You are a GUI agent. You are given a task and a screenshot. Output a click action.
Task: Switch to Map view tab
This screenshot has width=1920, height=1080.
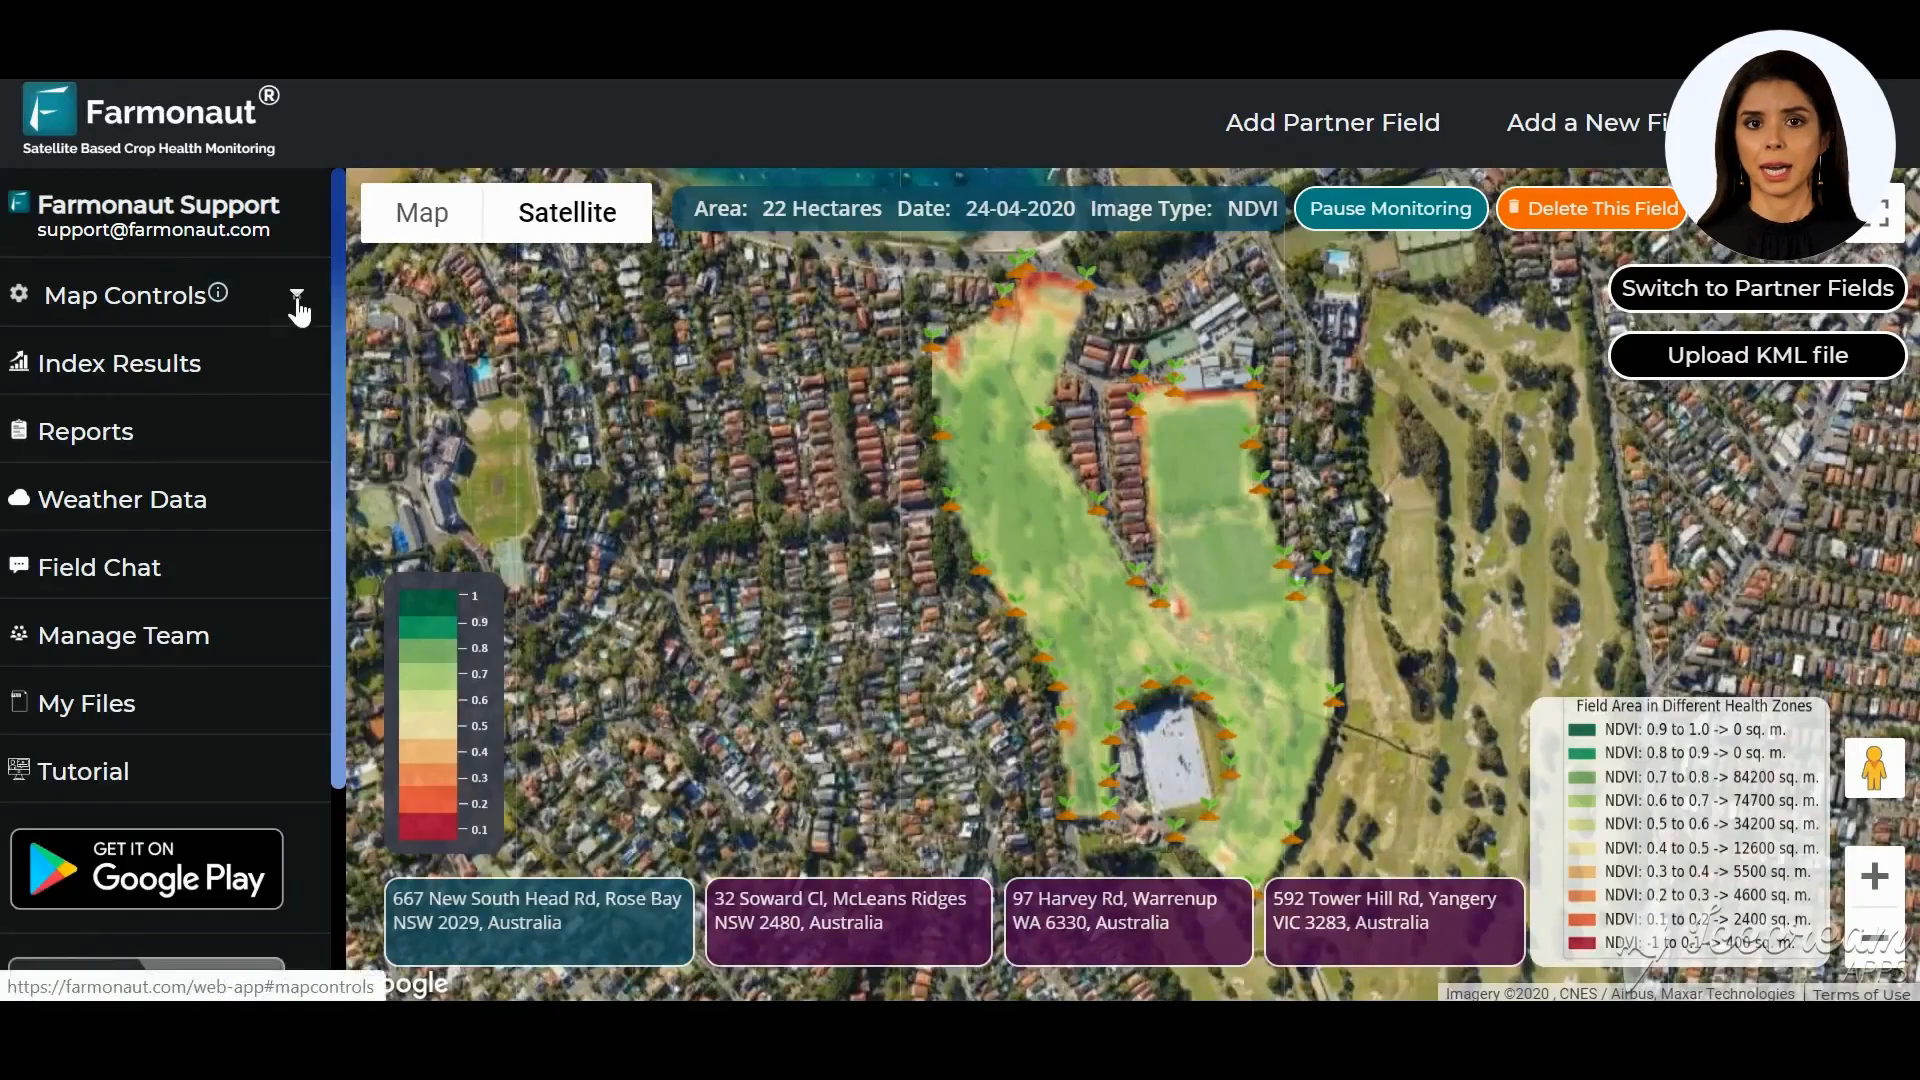(422, 212)
